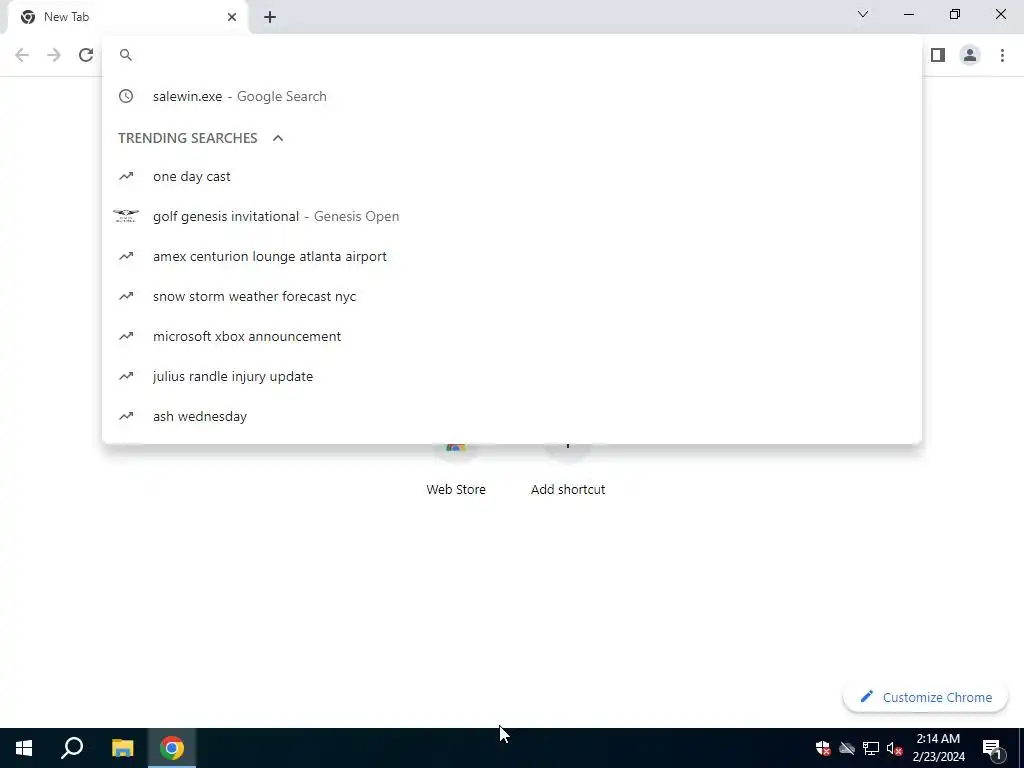Image resolution: width=1024 pixels, height=768 pixels.
Task: Open Chrome's three-dot menu
Action: tap(1002, 55)
